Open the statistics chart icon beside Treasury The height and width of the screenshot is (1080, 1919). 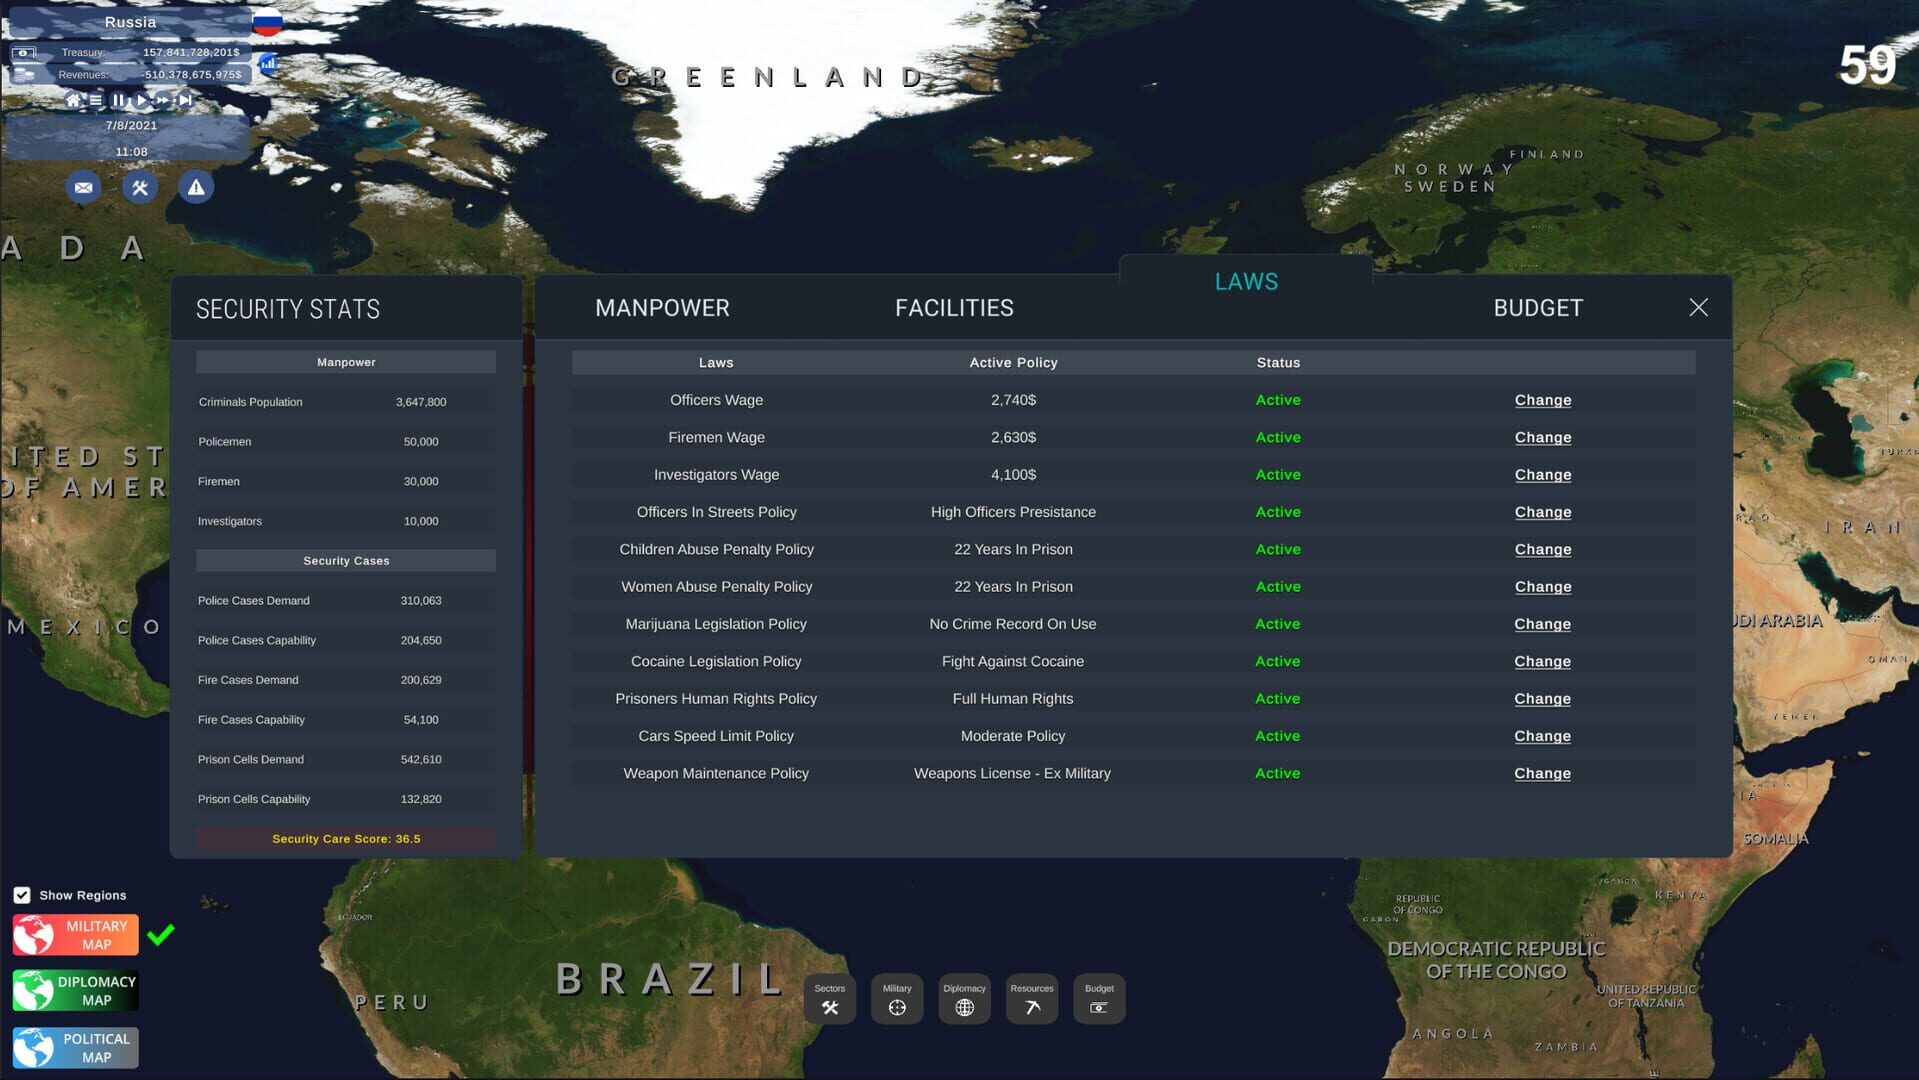(x=268, y=63)
